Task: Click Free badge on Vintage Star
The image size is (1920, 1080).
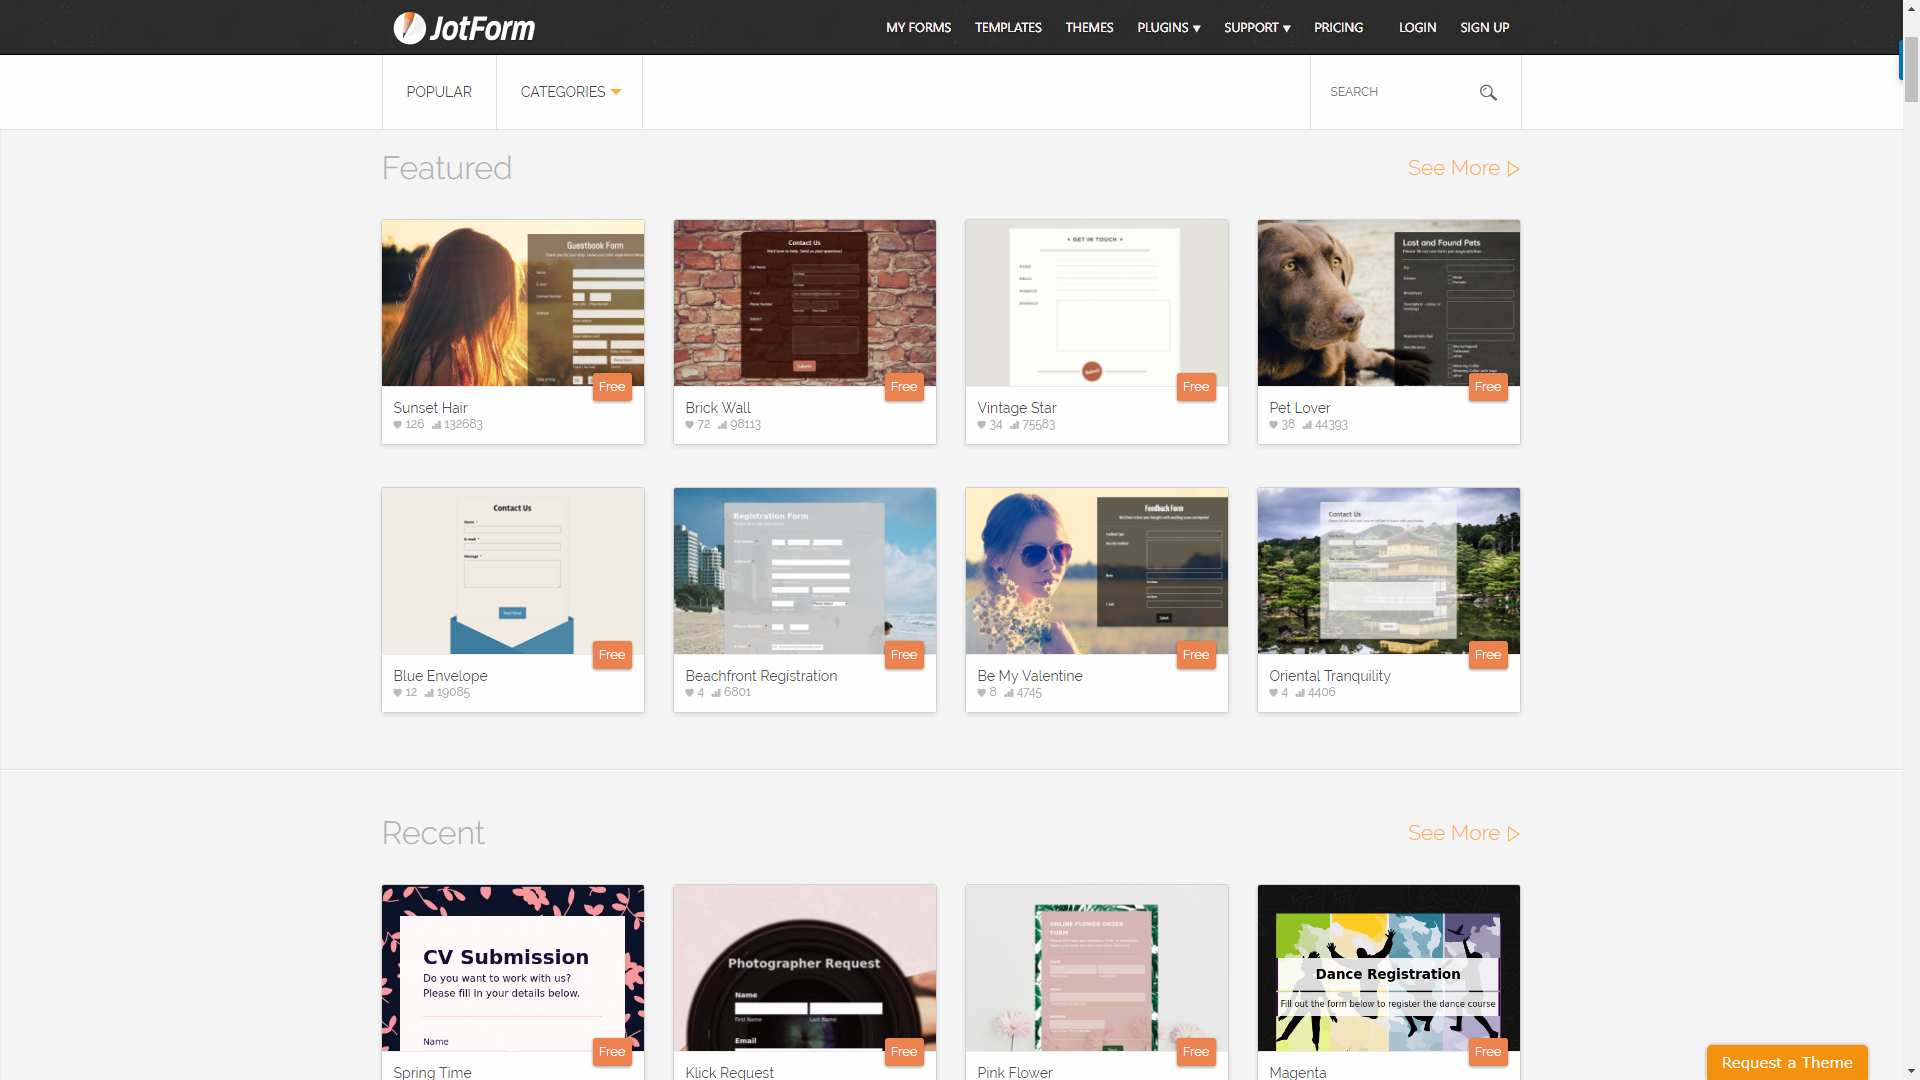Action: click(x=1196, y=387)
